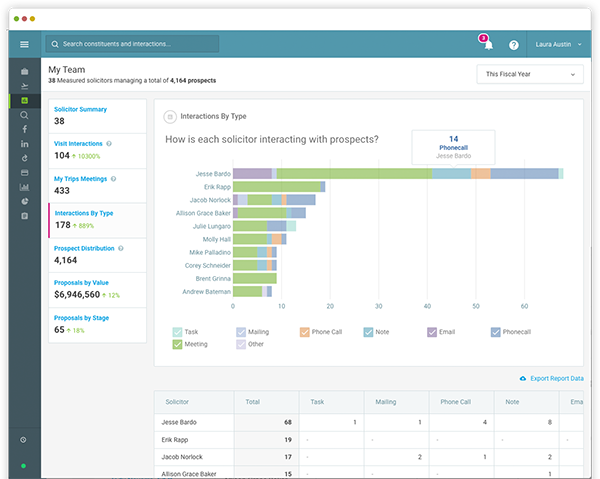Click the help question mark icon

pos(514,45)
